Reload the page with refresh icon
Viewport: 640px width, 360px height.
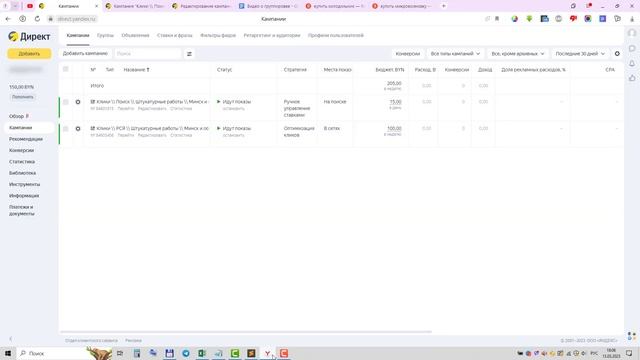tap(37, 19)
